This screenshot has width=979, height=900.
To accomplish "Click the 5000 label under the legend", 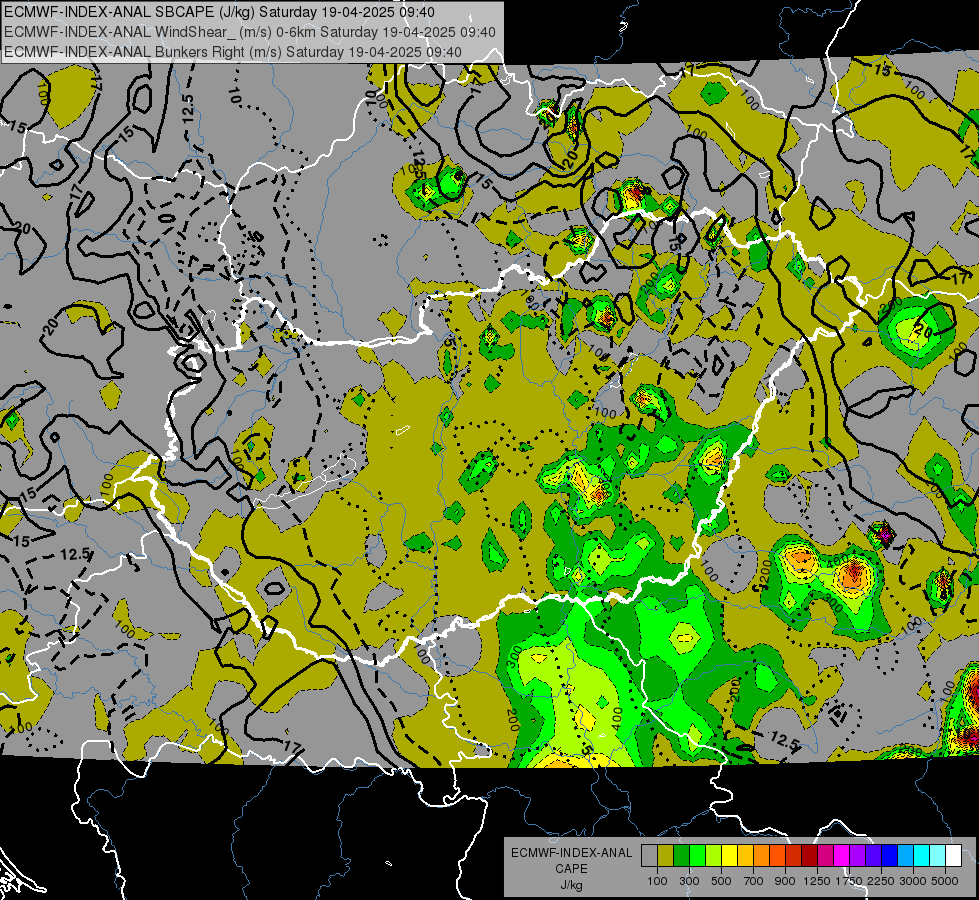I will tap(945, 881).
